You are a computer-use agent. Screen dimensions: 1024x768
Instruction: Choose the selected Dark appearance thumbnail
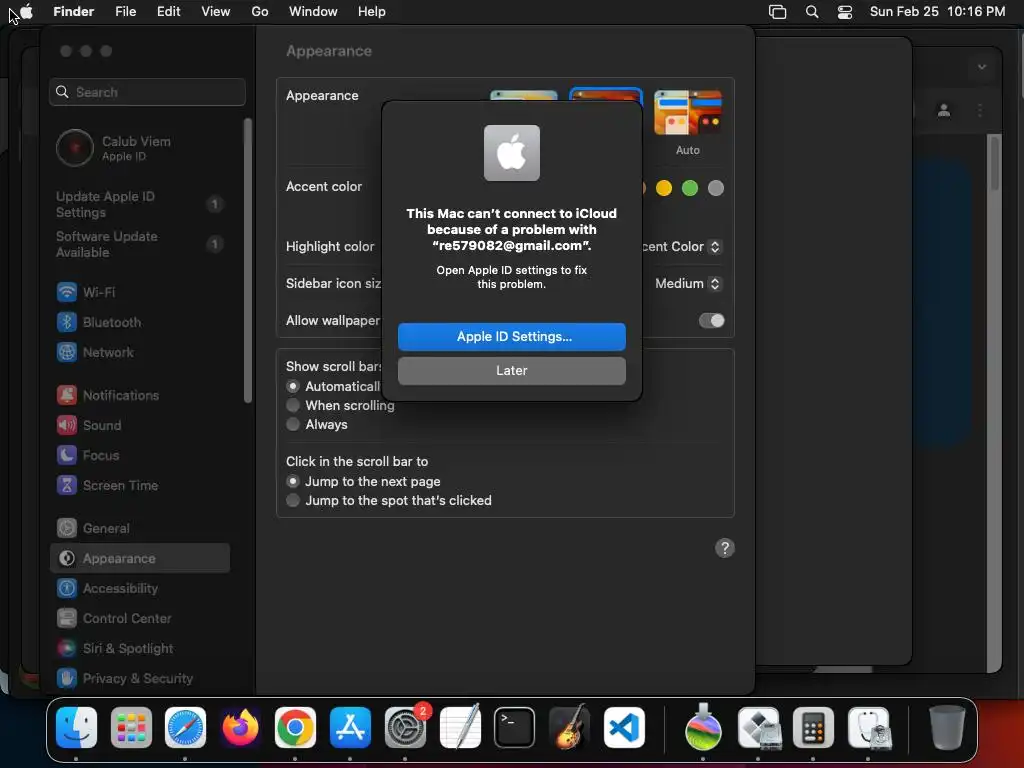click(606, 95)
